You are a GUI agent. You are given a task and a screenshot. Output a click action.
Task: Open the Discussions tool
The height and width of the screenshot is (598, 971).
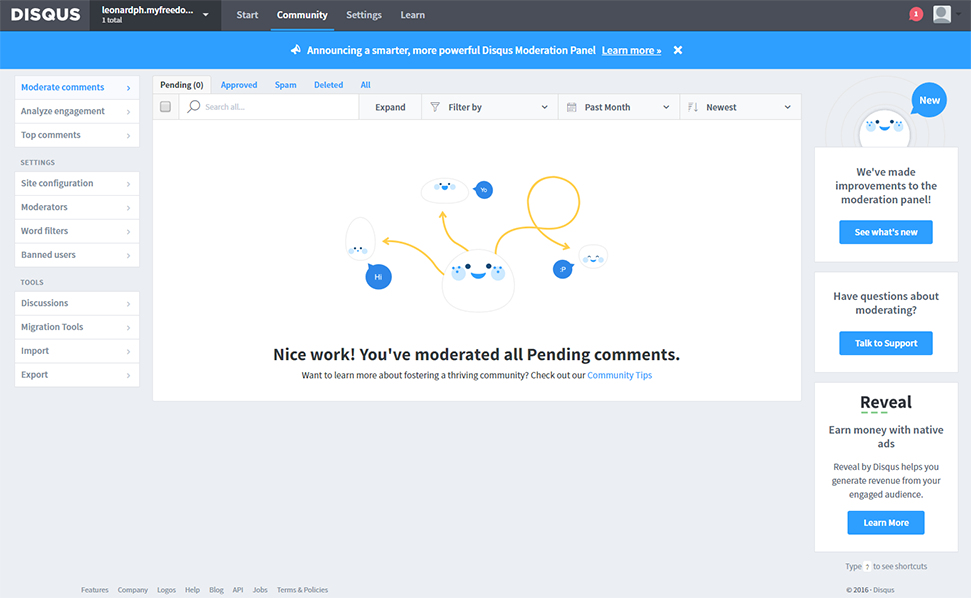[77, 303]
